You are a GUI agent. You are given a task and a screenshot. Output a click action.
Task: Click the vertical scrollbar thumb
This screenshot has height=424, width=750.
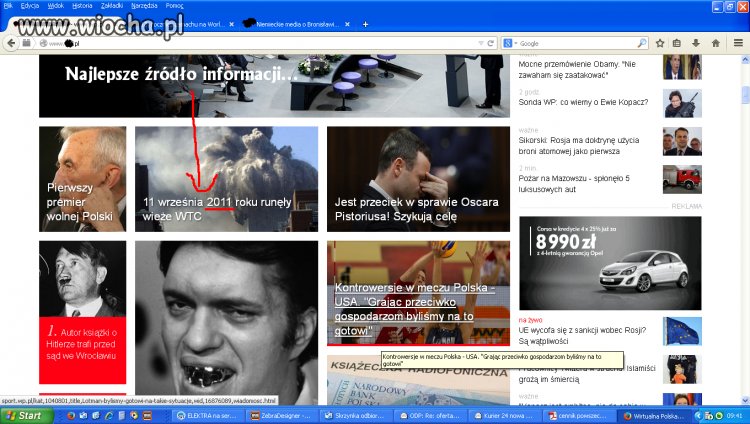coord(745,95)
